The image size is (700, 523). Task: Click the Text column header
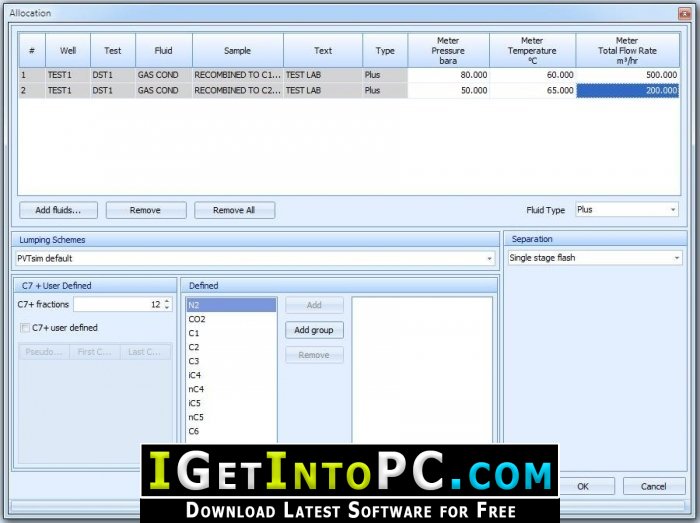pos(323,50)
